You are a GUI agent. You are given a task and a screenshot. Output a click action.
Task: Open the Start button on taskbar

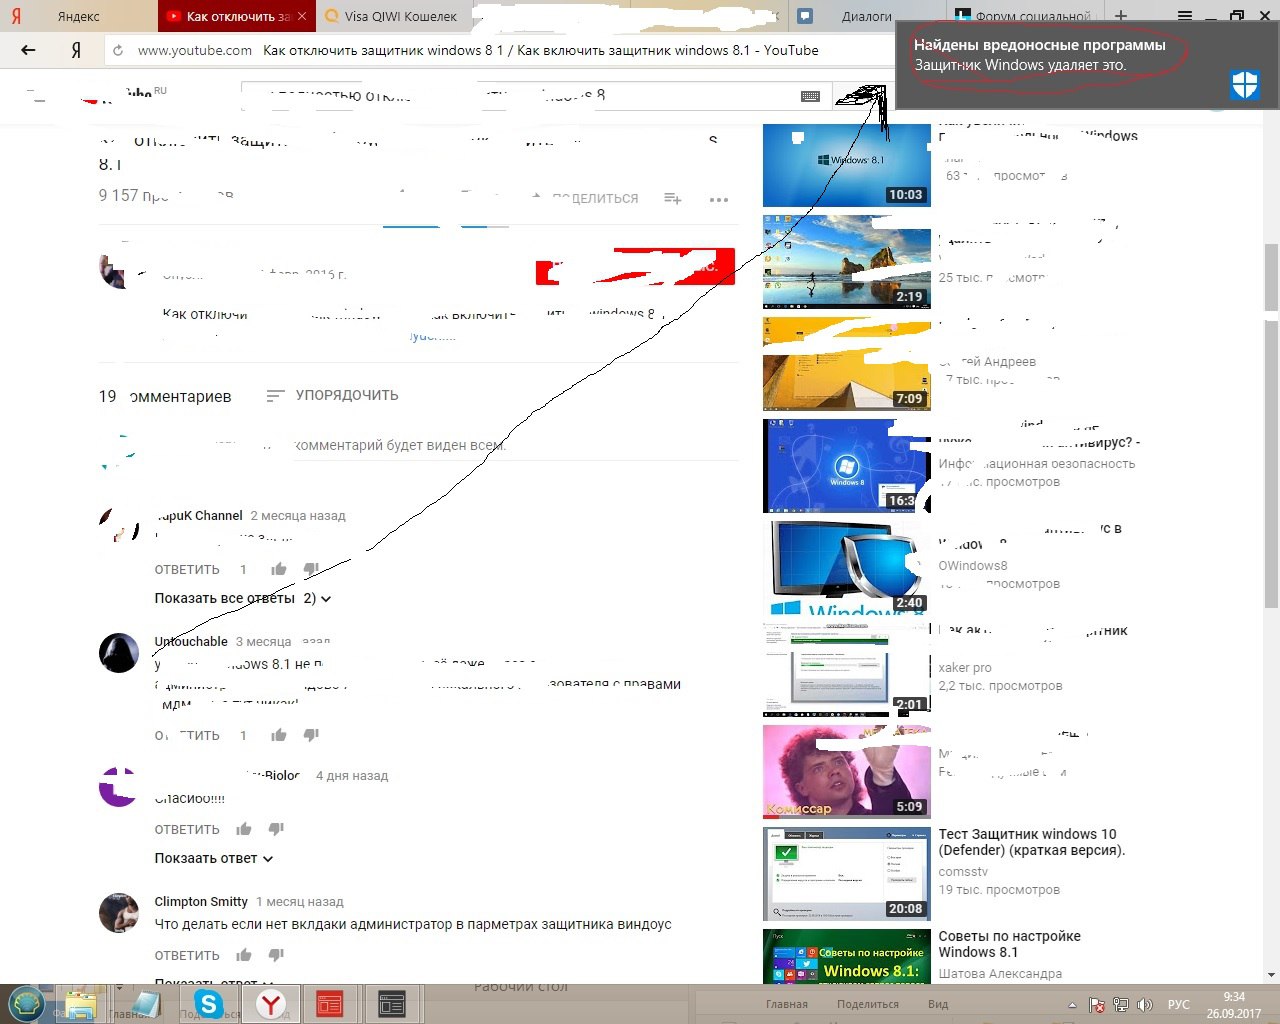[x=26, y=1003]
